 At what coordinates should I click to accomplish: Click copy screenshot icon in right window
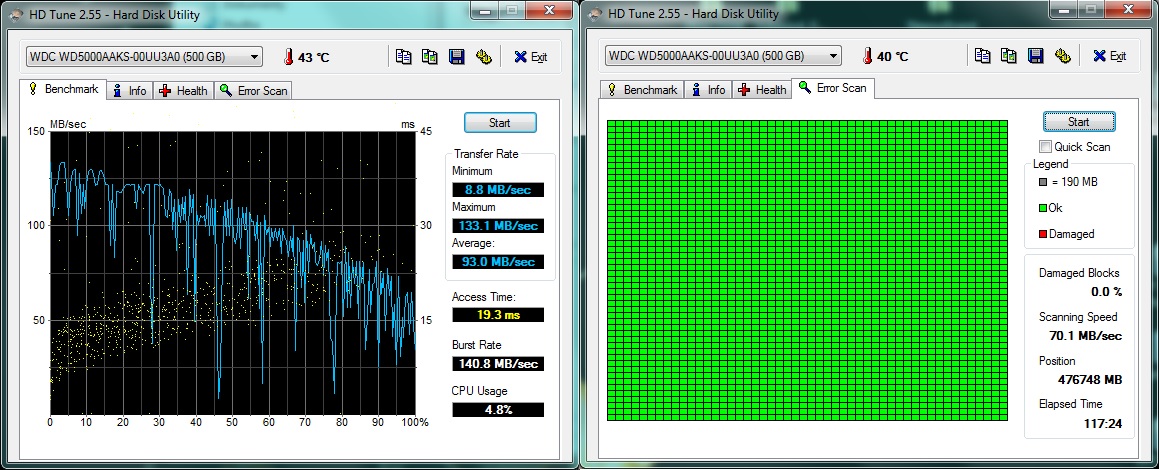(1009, 56)
